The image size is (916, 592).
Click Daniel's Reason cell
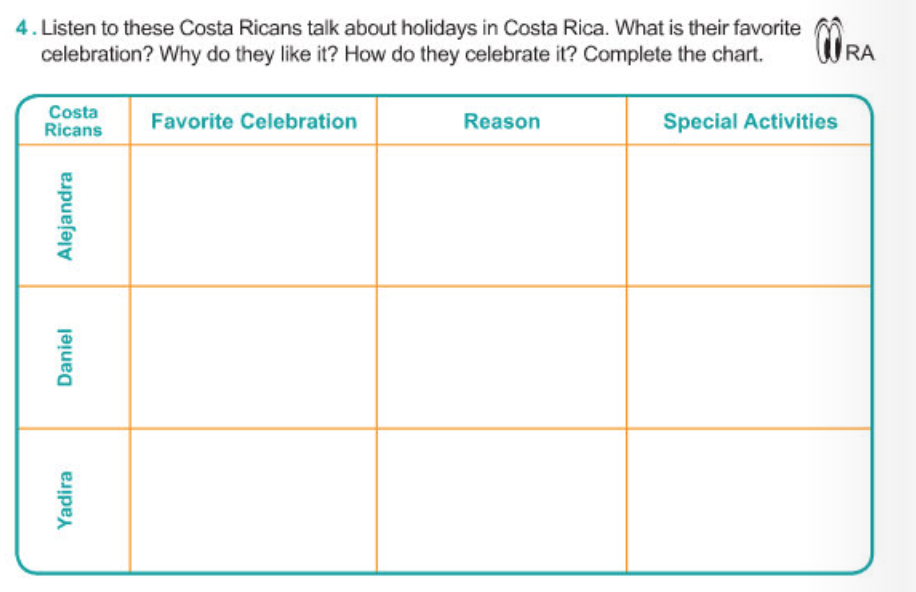coord(501,357)
